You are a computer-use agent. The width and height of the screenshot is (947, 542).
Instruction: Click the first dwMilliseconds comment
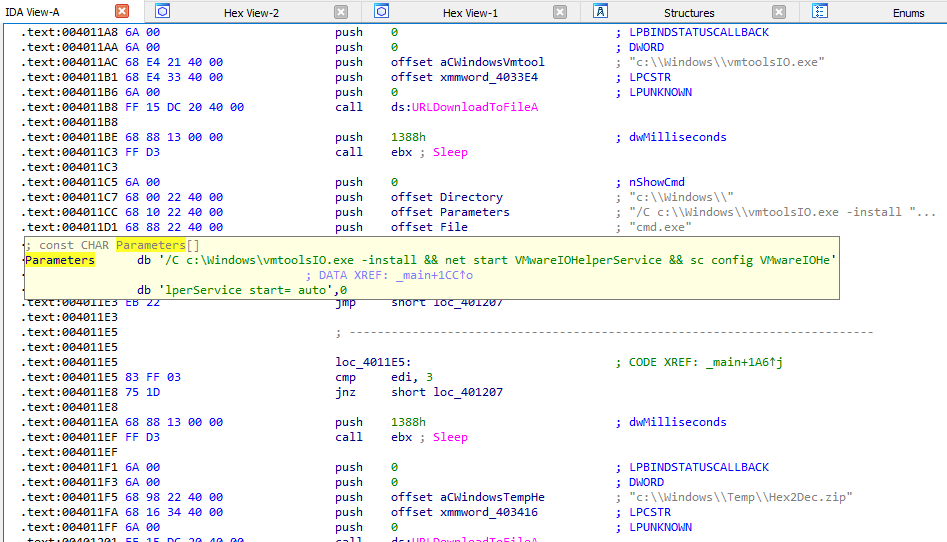(678, 137)
